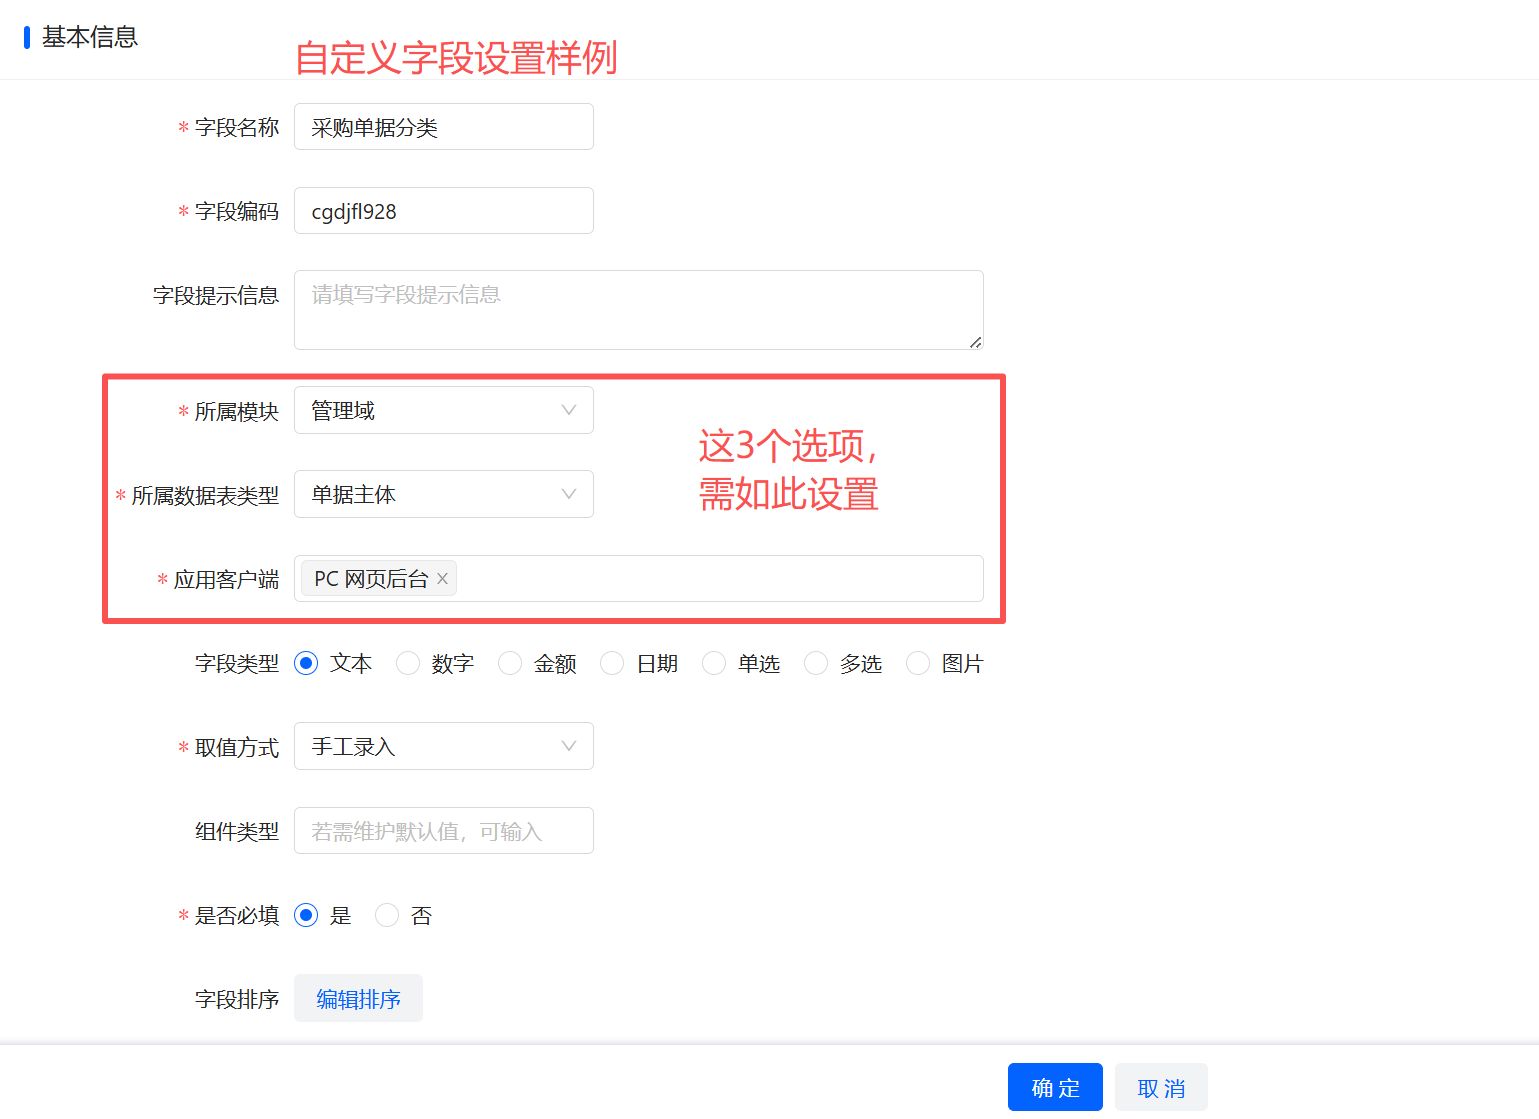Choose the 图片 field type

918,663
